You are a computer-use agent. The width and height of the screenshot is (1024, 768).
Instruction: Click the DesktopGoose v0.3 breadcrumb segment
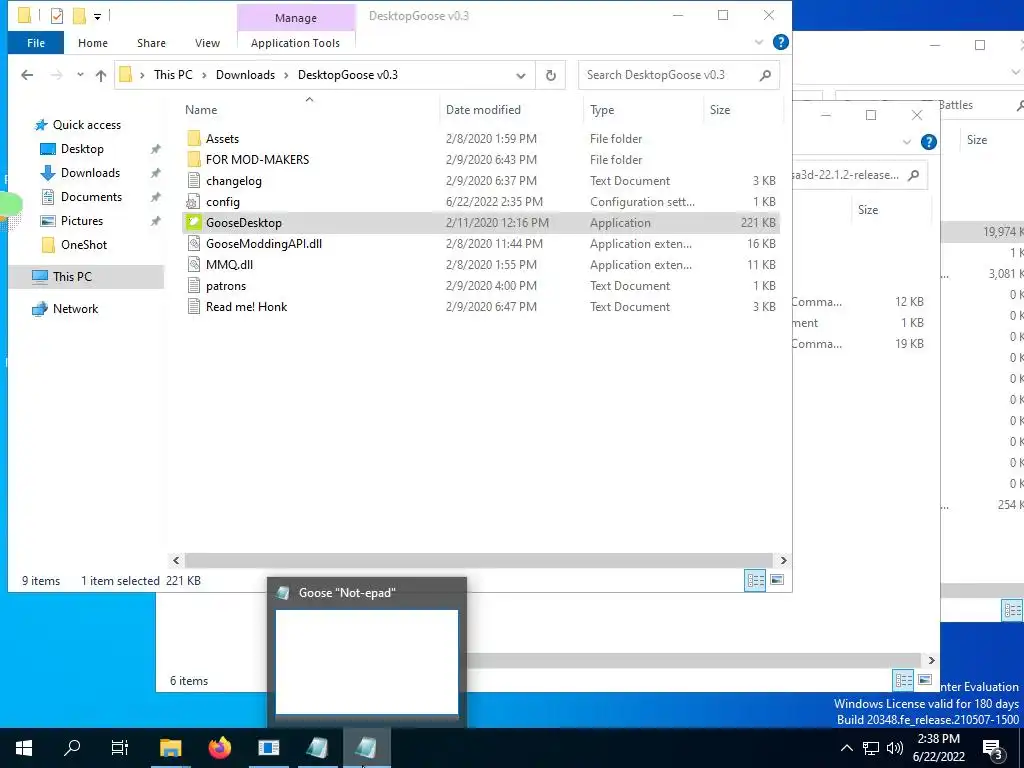(348, 75)
